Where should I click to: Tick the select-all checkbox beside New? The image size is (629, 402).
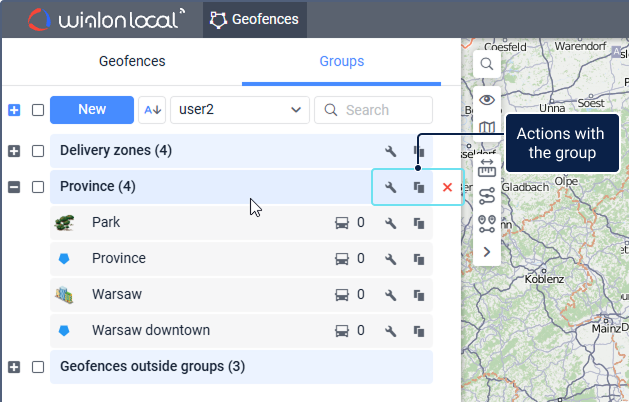[38, 110]
